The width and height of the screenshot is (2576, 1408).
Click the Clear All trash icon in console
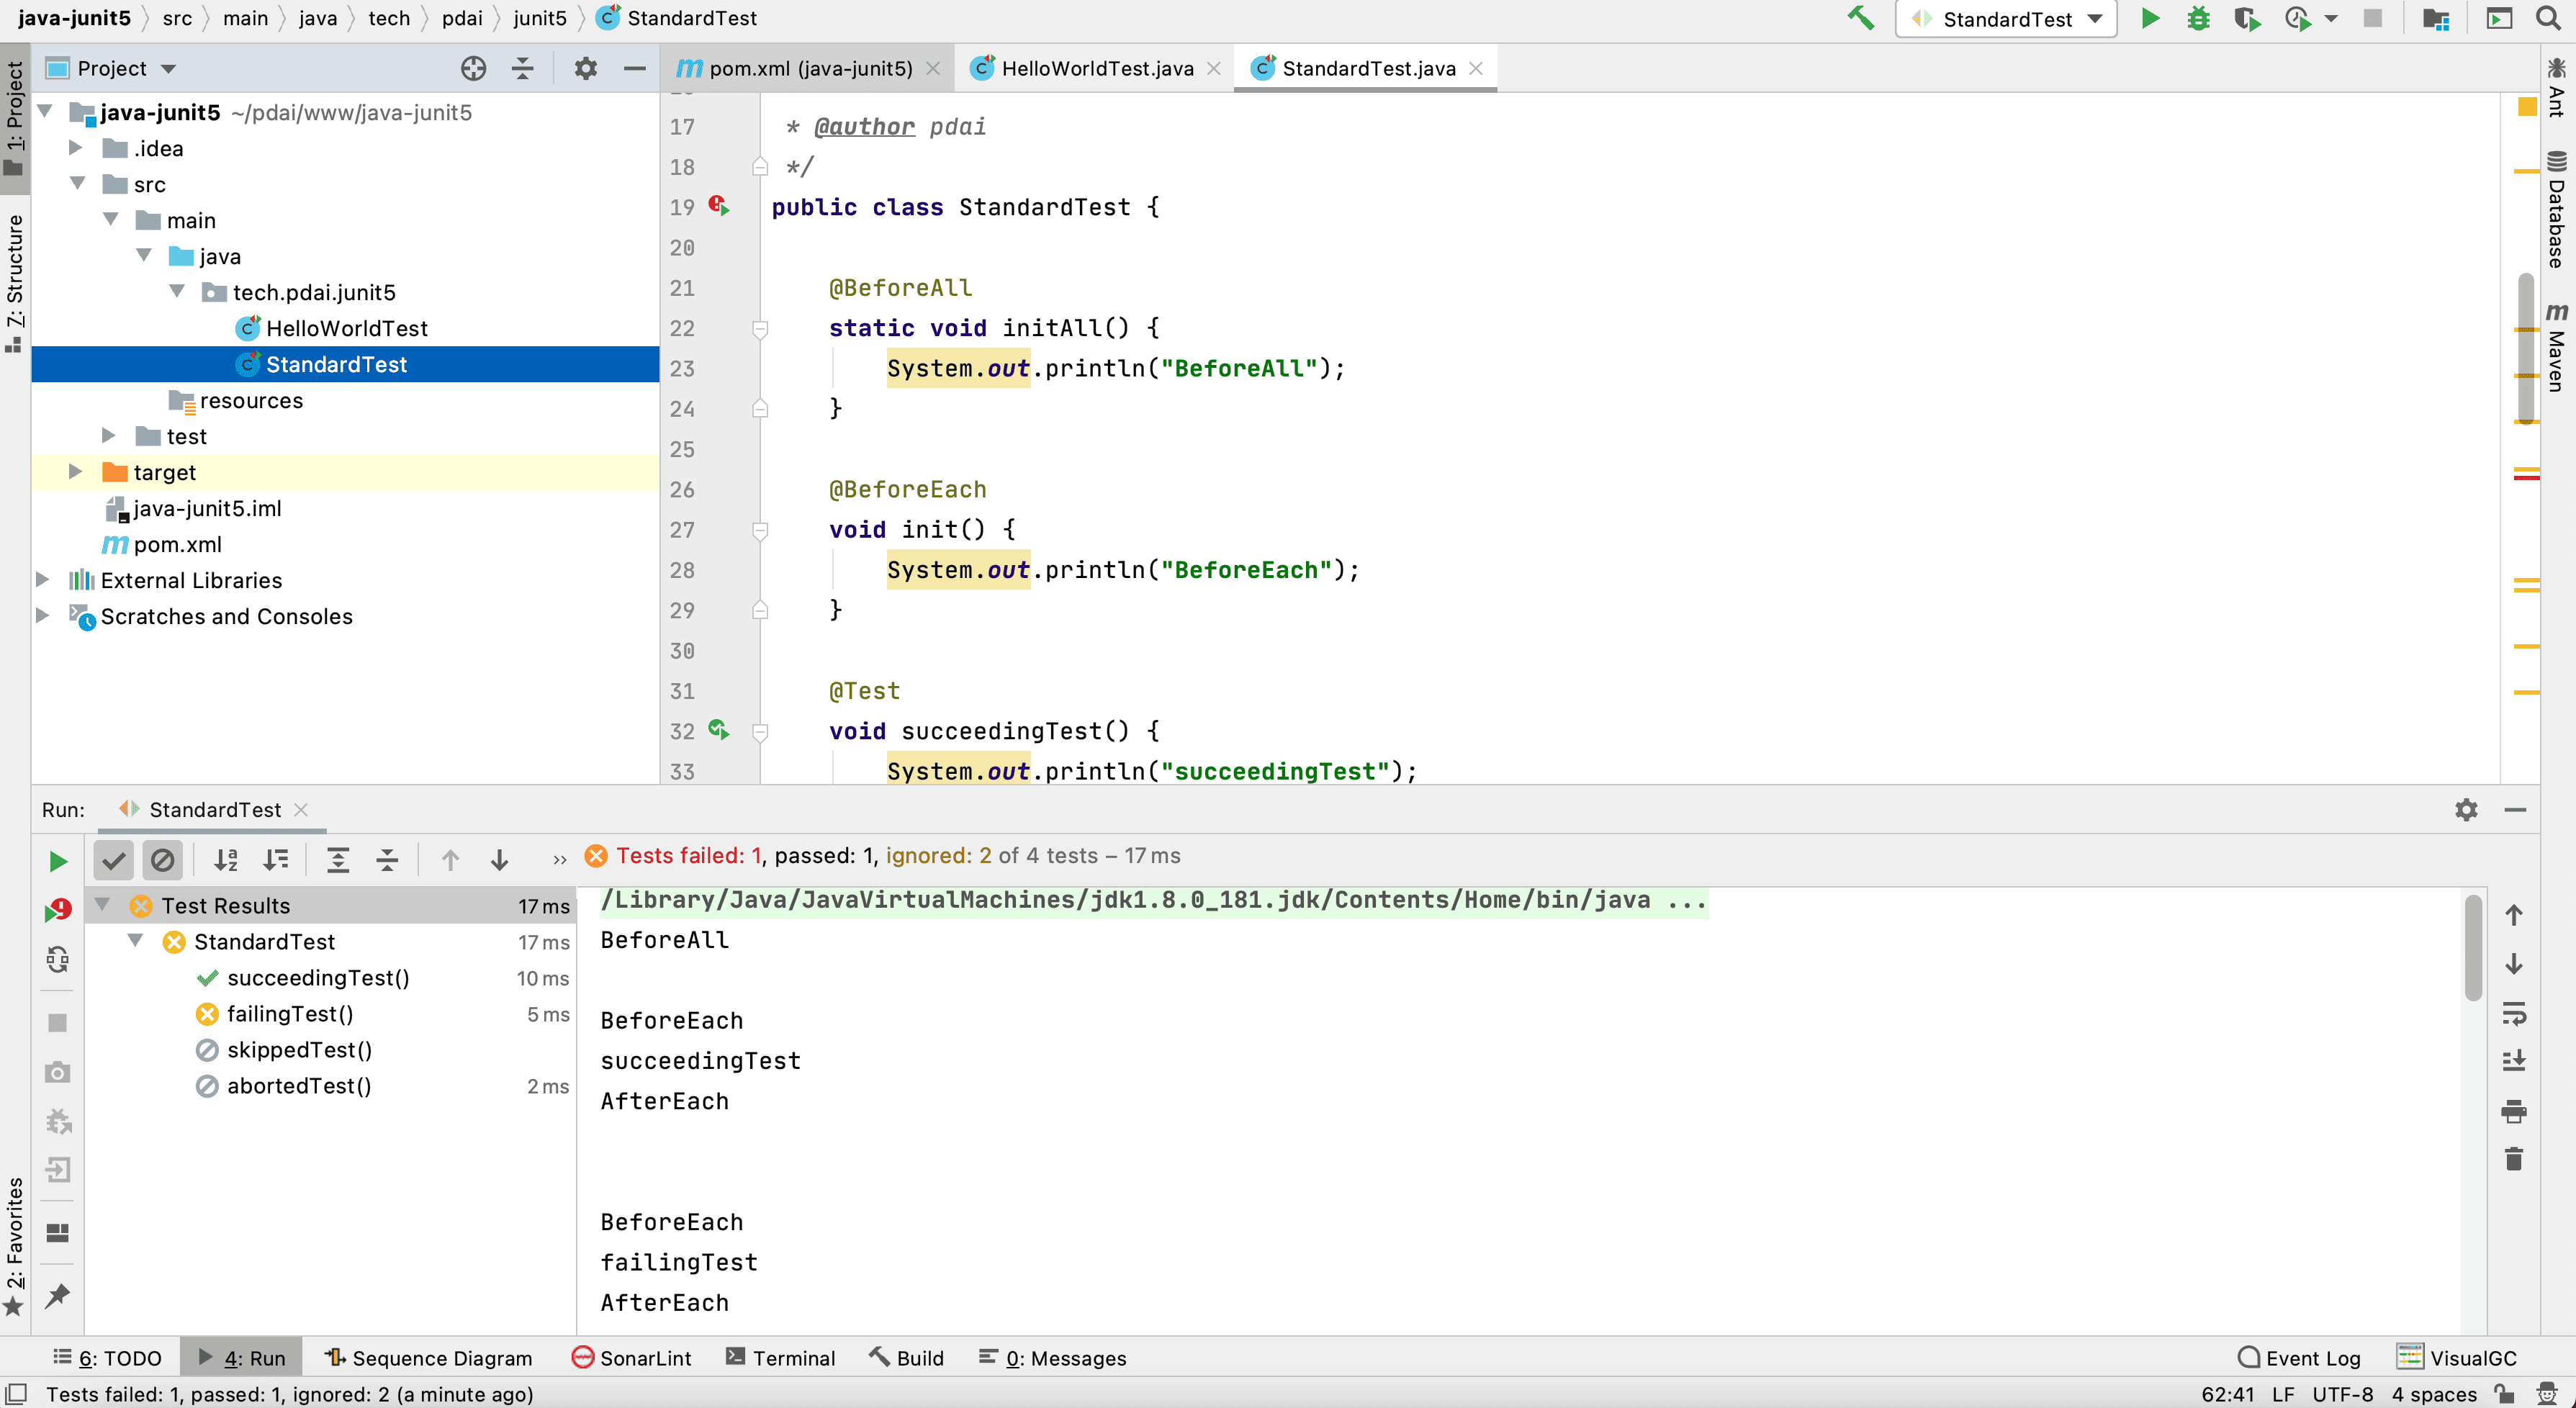[2514, 1159]
